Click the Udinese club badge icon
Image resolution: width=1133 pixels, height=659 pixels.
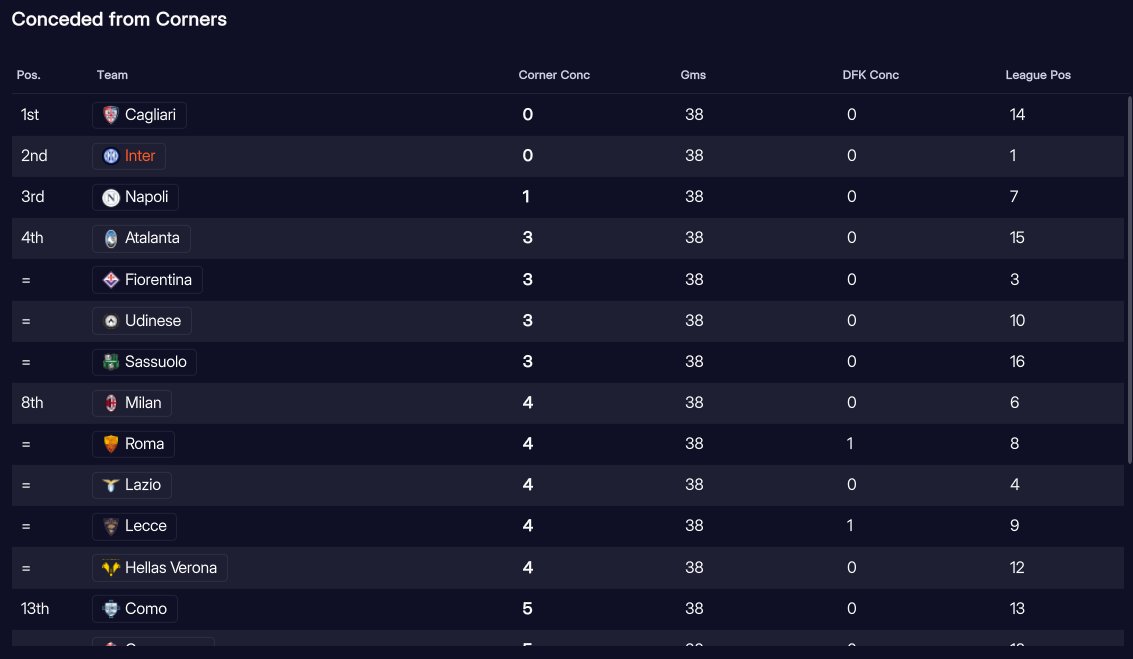pos(111,321)
